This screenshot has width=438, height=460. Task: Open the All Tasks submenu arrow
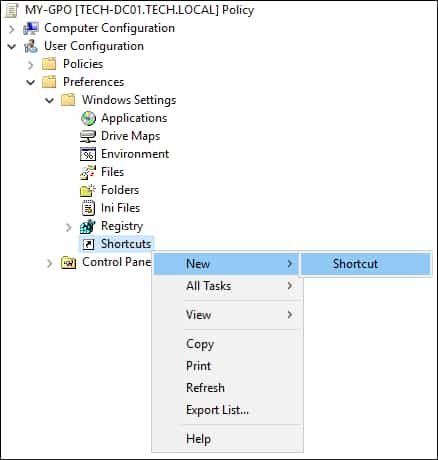(x=290, y=286)
